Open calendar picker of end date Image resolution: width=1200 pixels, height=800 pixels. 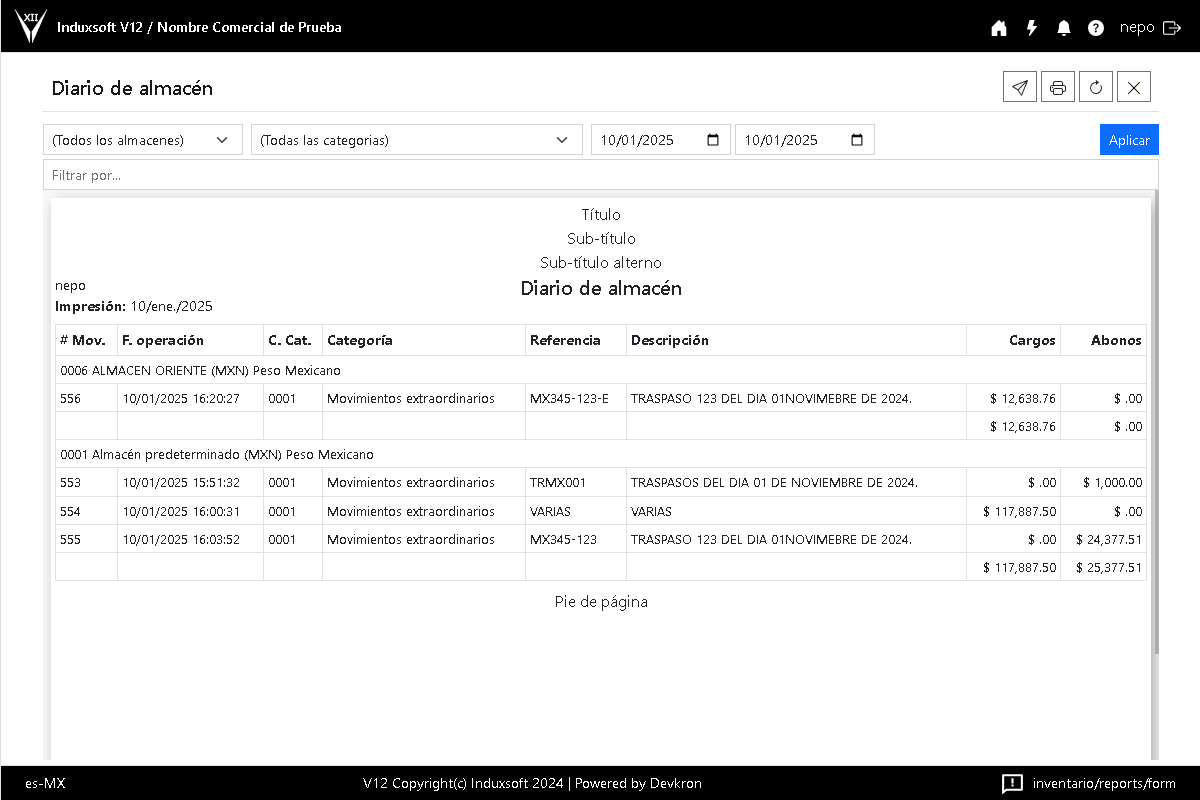point(857,140)
